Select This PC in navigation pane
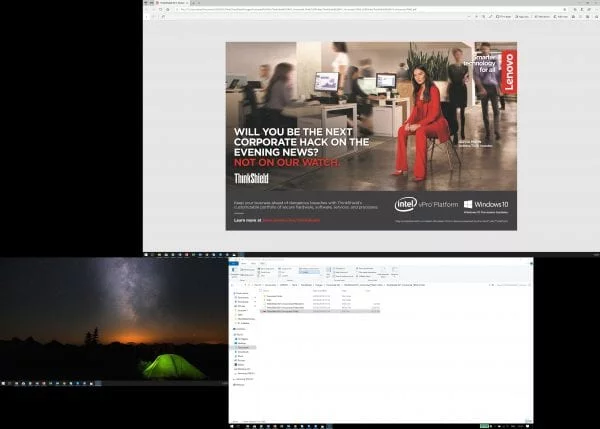 pyautogui.click(x=240, y=334)
